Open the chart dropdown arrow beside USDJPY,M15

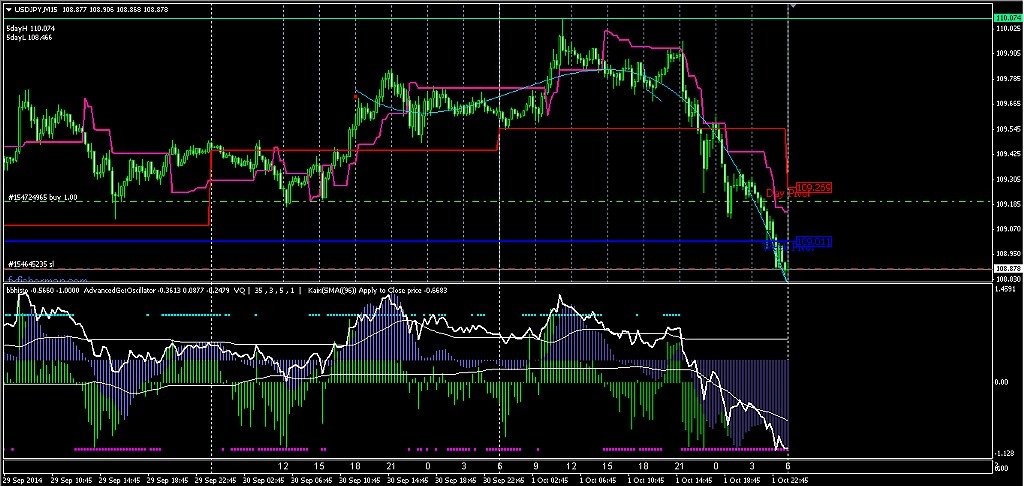coord(8,8)
